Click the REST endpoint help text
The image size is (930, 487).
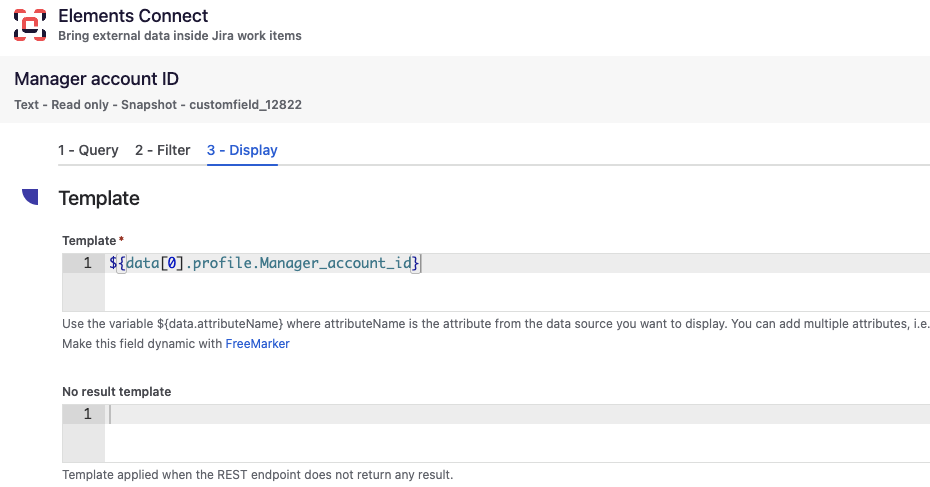point(257,475)
